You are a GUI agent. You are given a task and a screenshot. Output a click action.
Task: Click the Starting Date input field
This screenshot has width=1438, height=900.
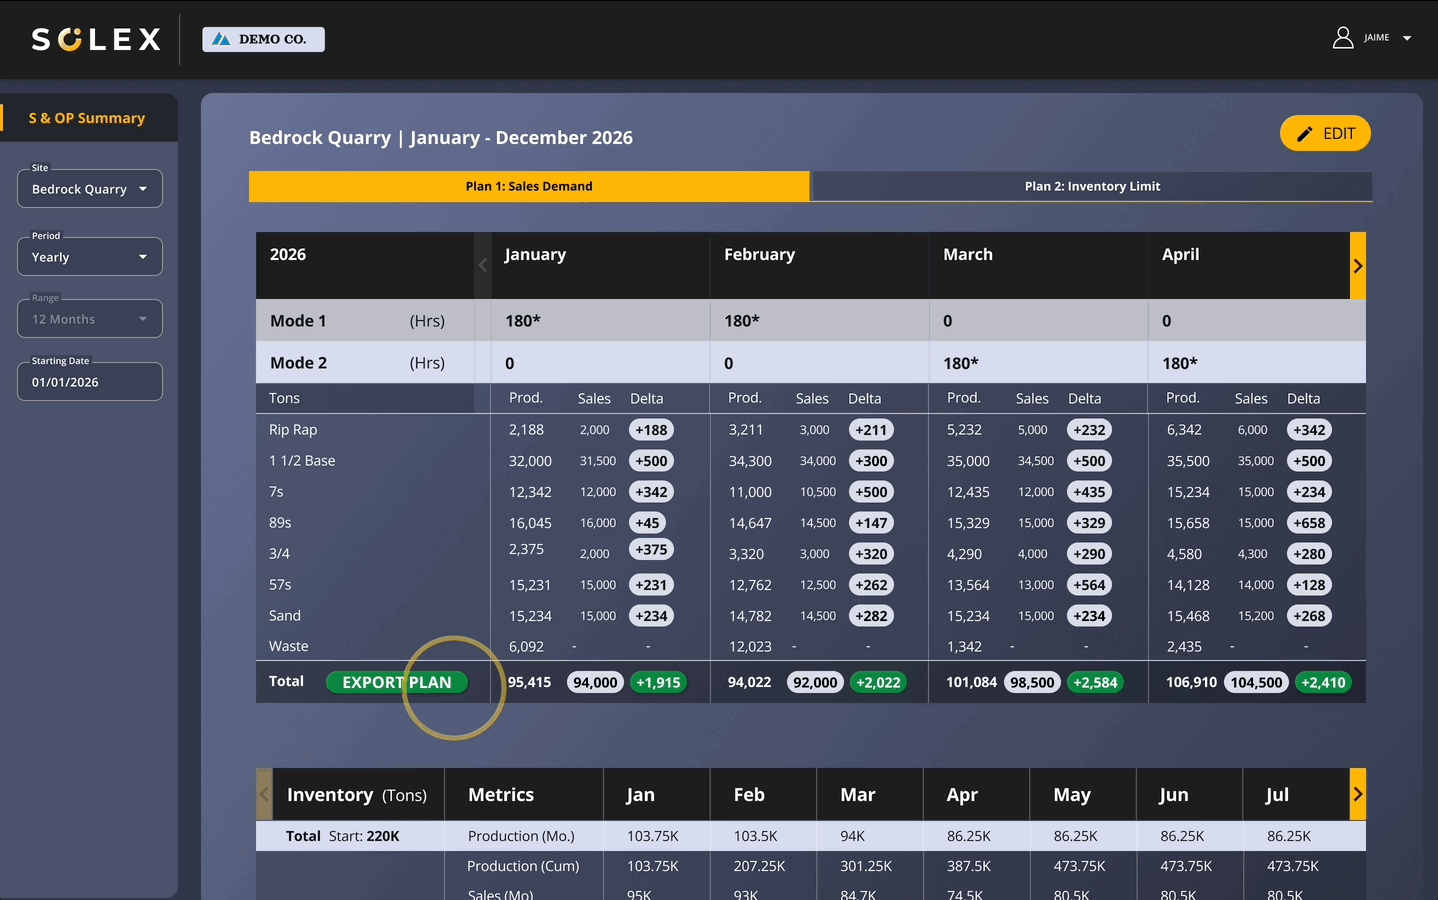click(90, 382)
